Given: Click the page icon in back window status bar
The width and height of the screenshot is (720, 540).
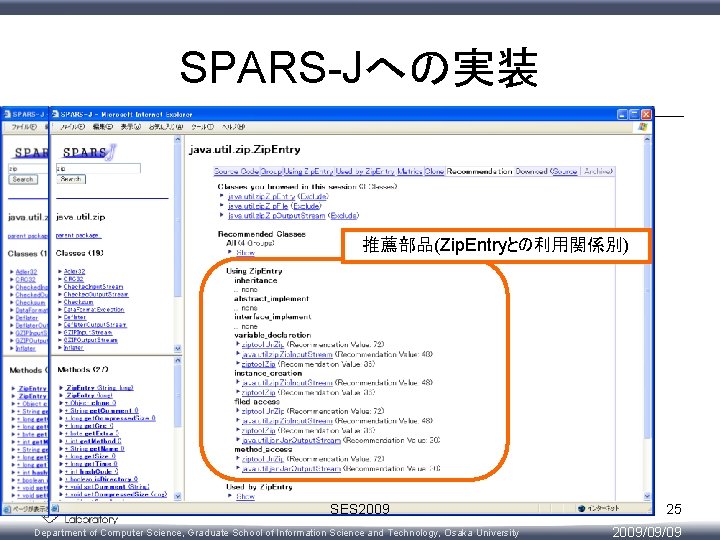Looking at the screenshot, I should [x=7, y=508].
